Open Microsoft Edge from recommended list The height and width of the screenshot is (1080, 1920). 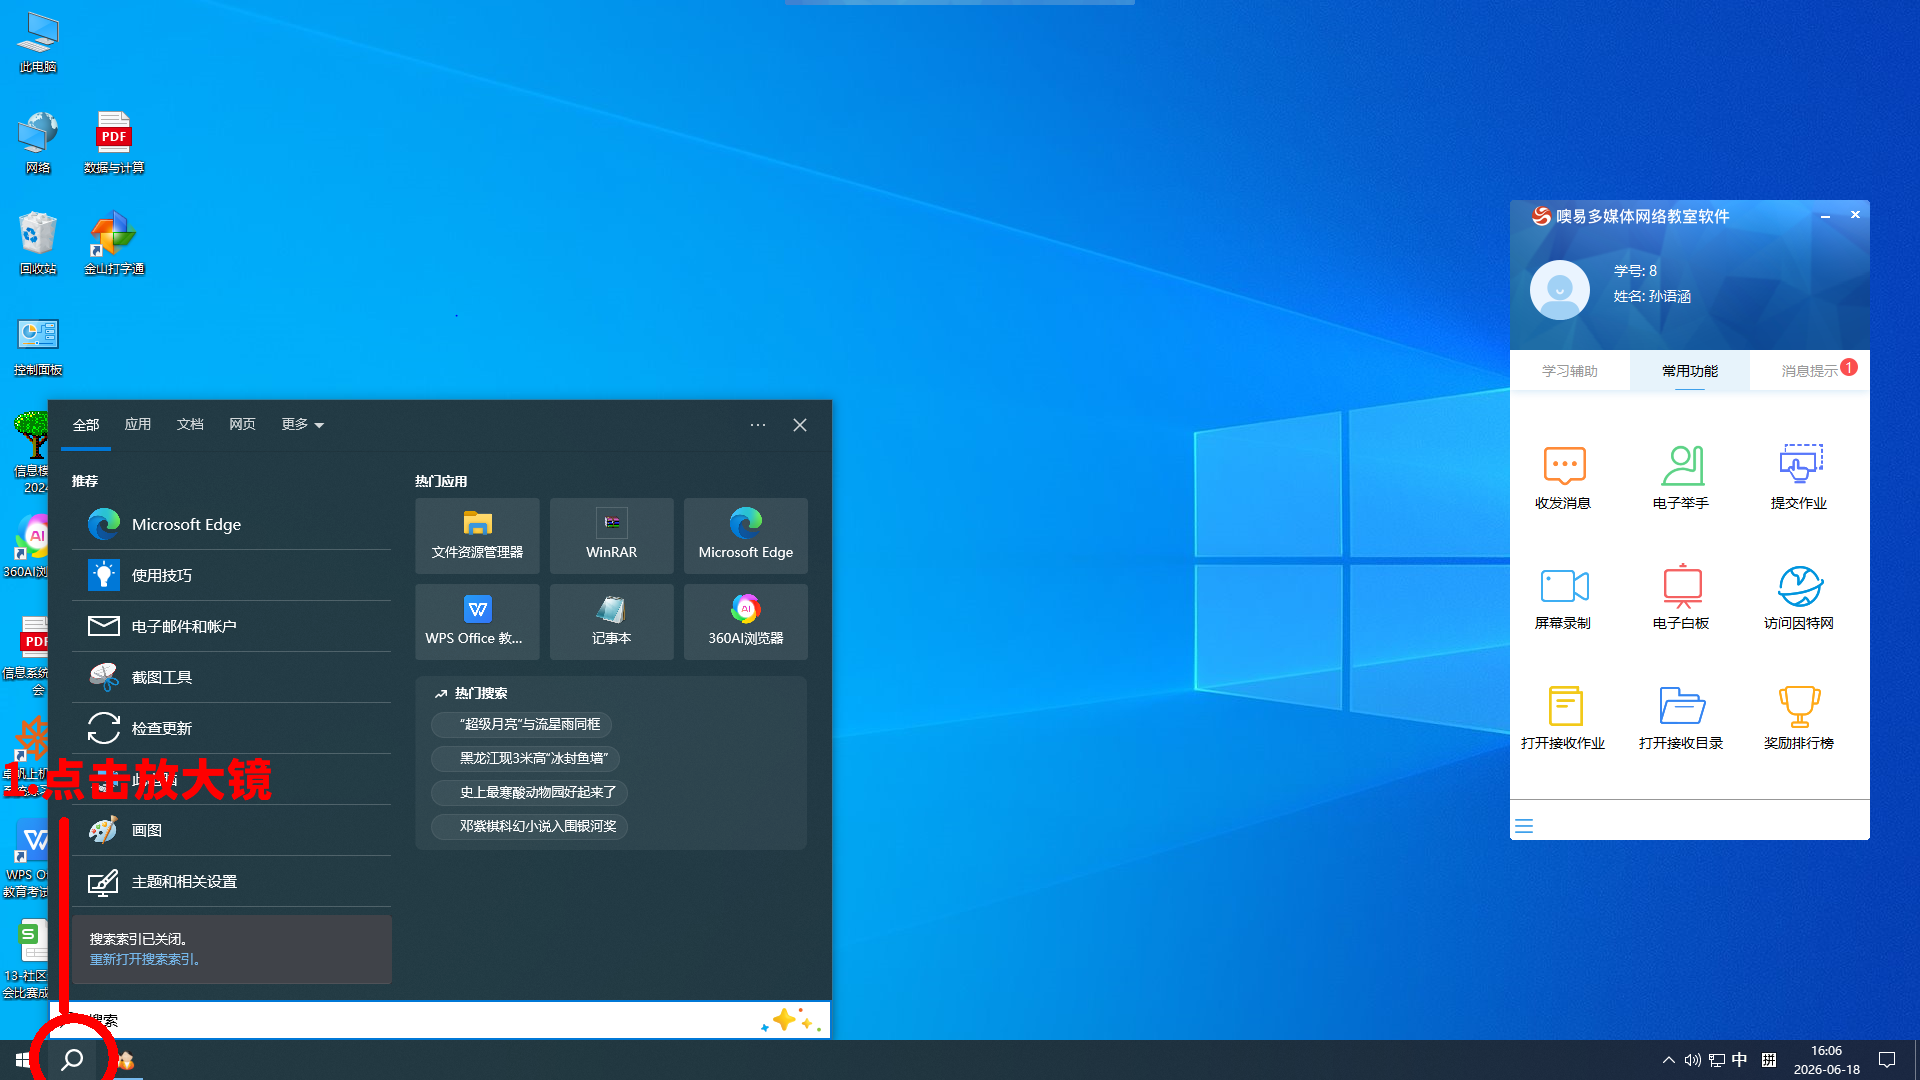(232, 524)
